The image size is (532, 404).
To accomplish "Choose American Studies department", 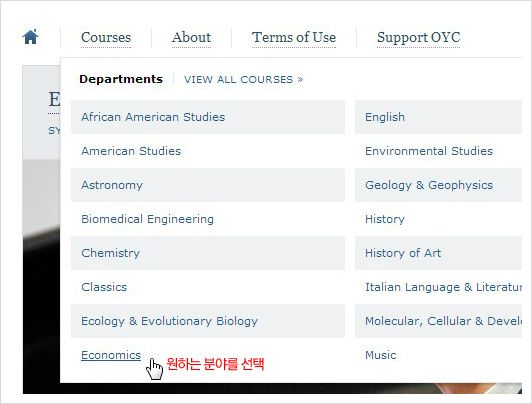I will (x=208, y=151).
